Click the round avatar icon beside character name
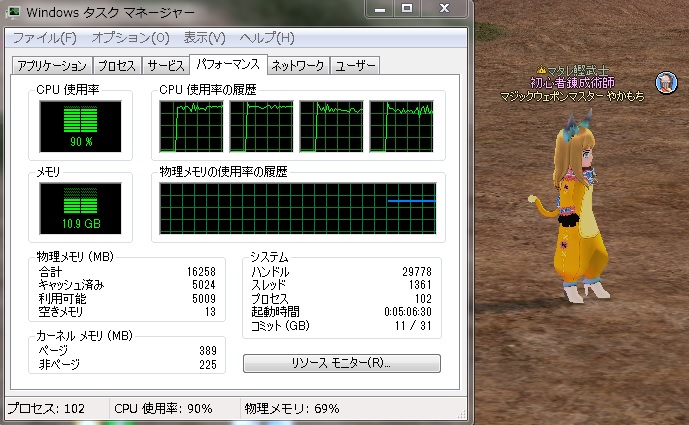The height and width of the screenshot is (425, 689). point(666,83)
